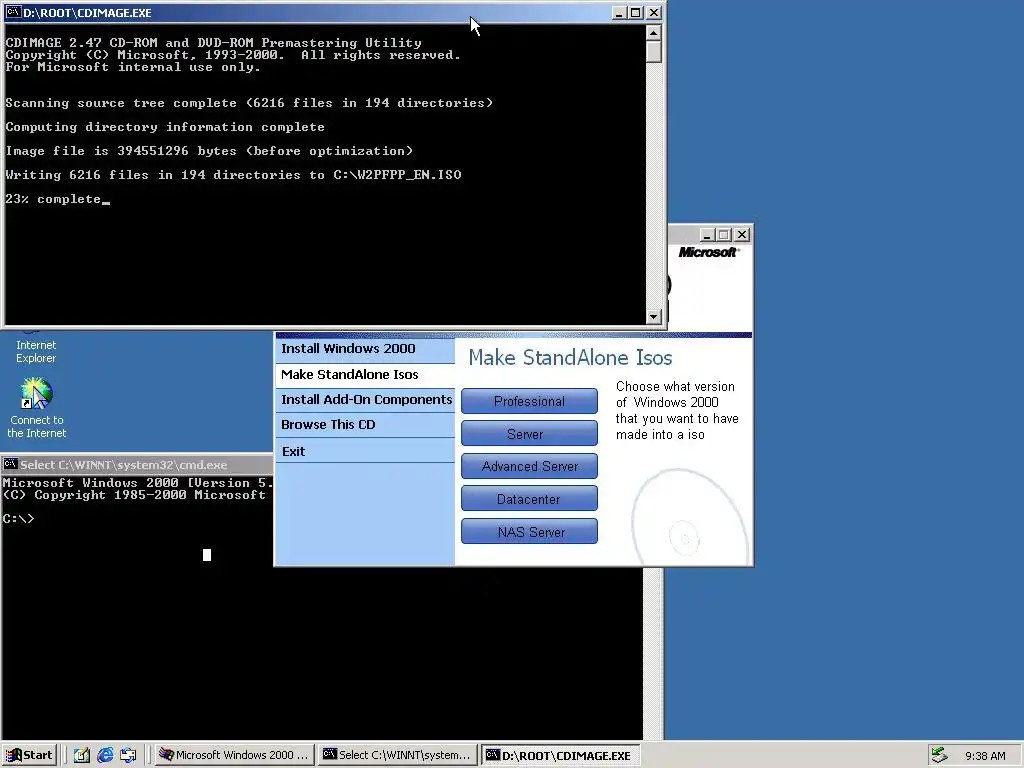Click CDIMAGE scrollbar up arrow
Image resolution: width=1024 pixels, height=768 pixels.
point(654,32)
